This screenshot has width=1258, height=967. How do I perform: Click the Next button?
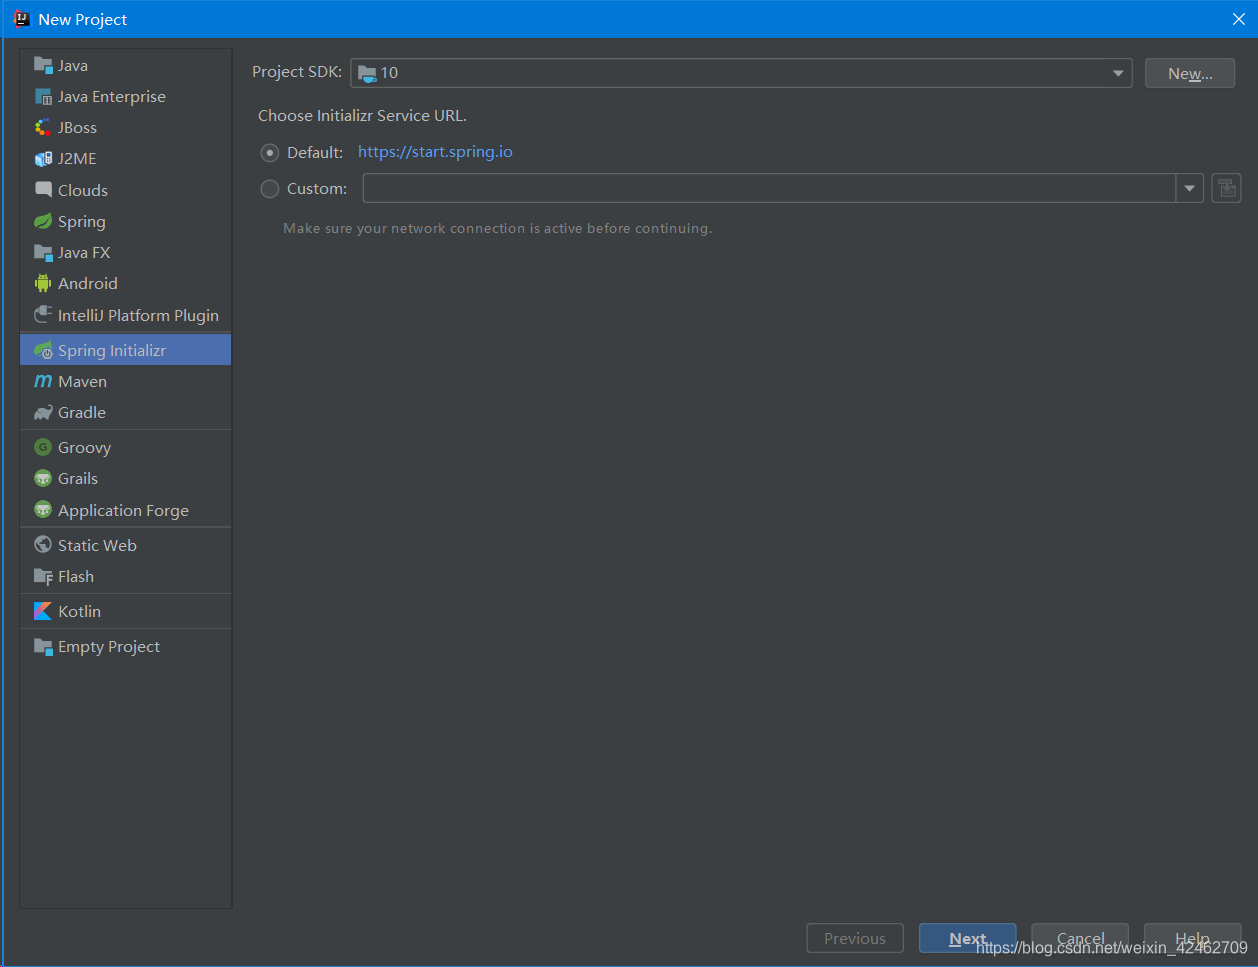tap(967, 938)
